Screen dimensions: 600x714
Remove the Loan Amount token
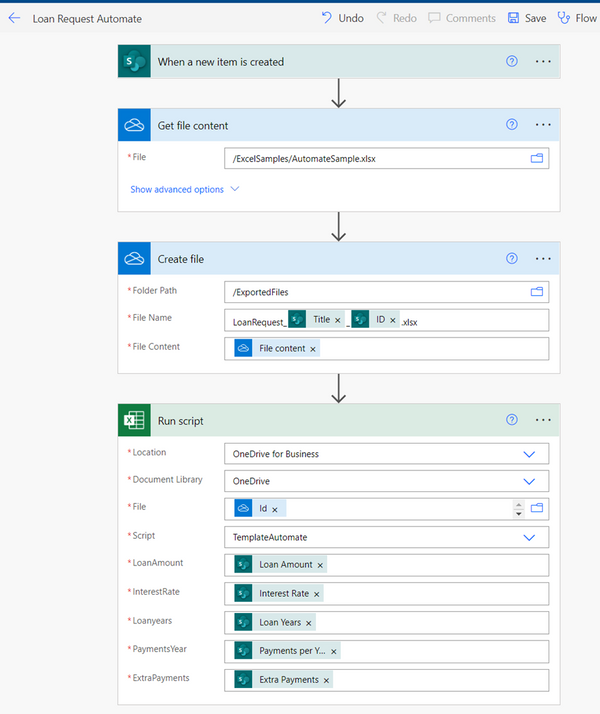click(x=320, y=566)
